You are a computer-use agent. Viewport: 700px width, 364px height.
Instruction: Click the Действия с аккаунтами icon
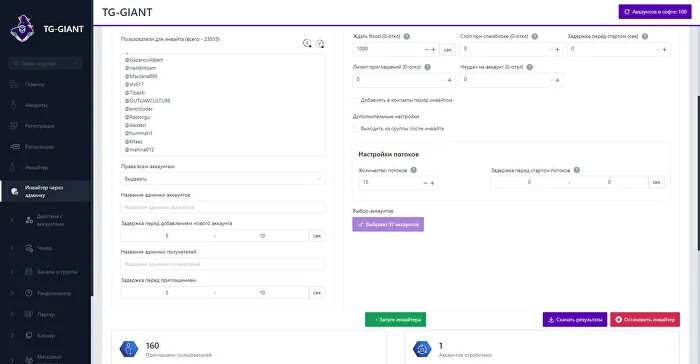29,220
